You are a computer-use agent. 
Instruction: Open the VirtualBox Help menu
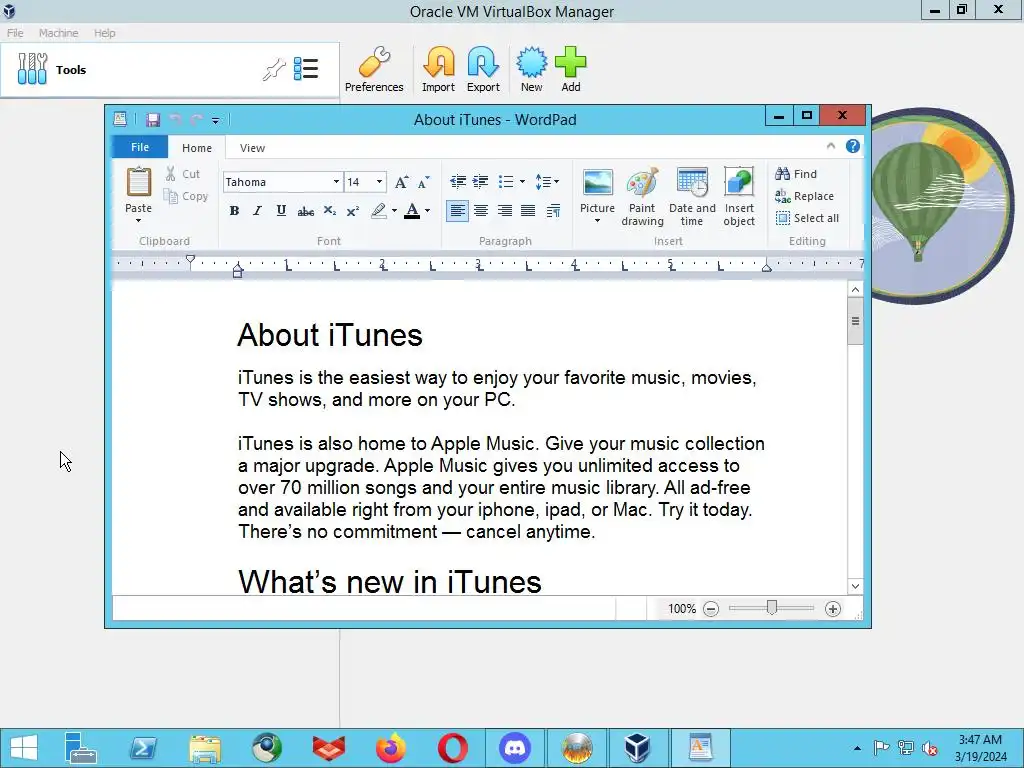(x=104, y=33)
